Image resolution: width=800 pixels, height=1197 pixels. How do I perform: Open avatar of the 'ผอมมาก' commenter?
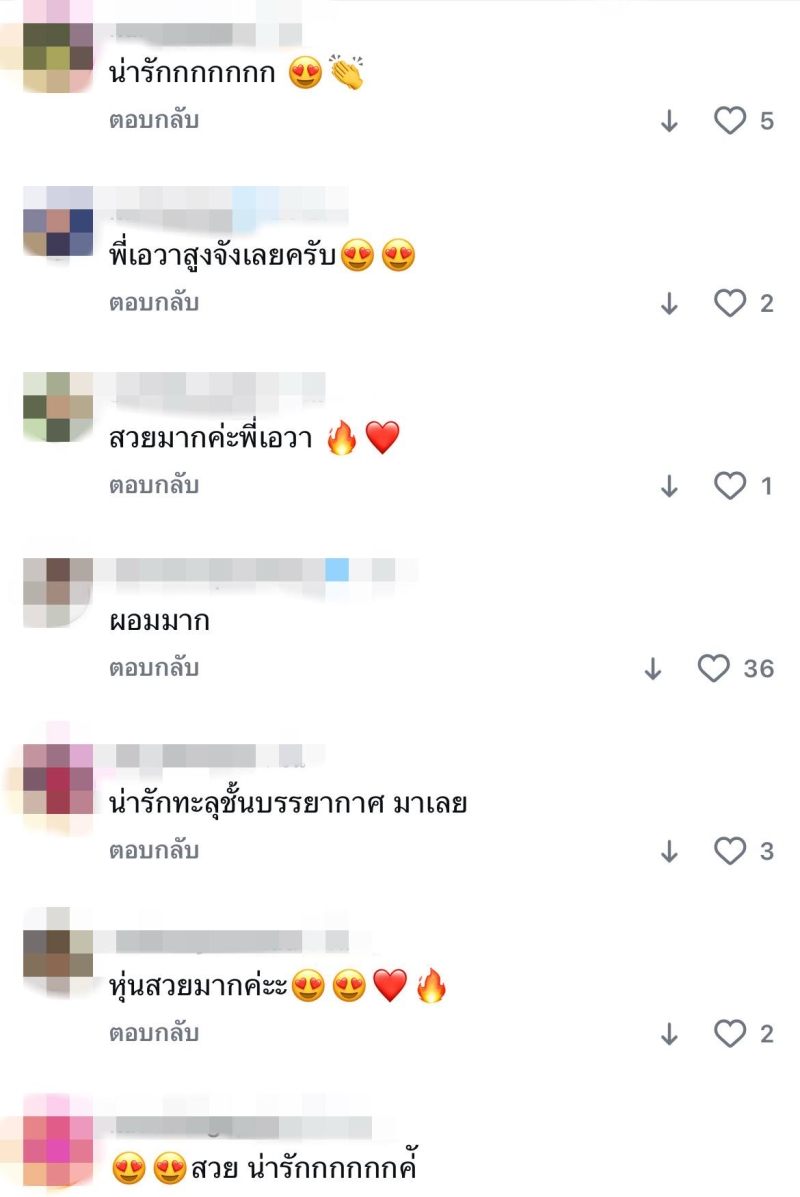click(58, 592)
